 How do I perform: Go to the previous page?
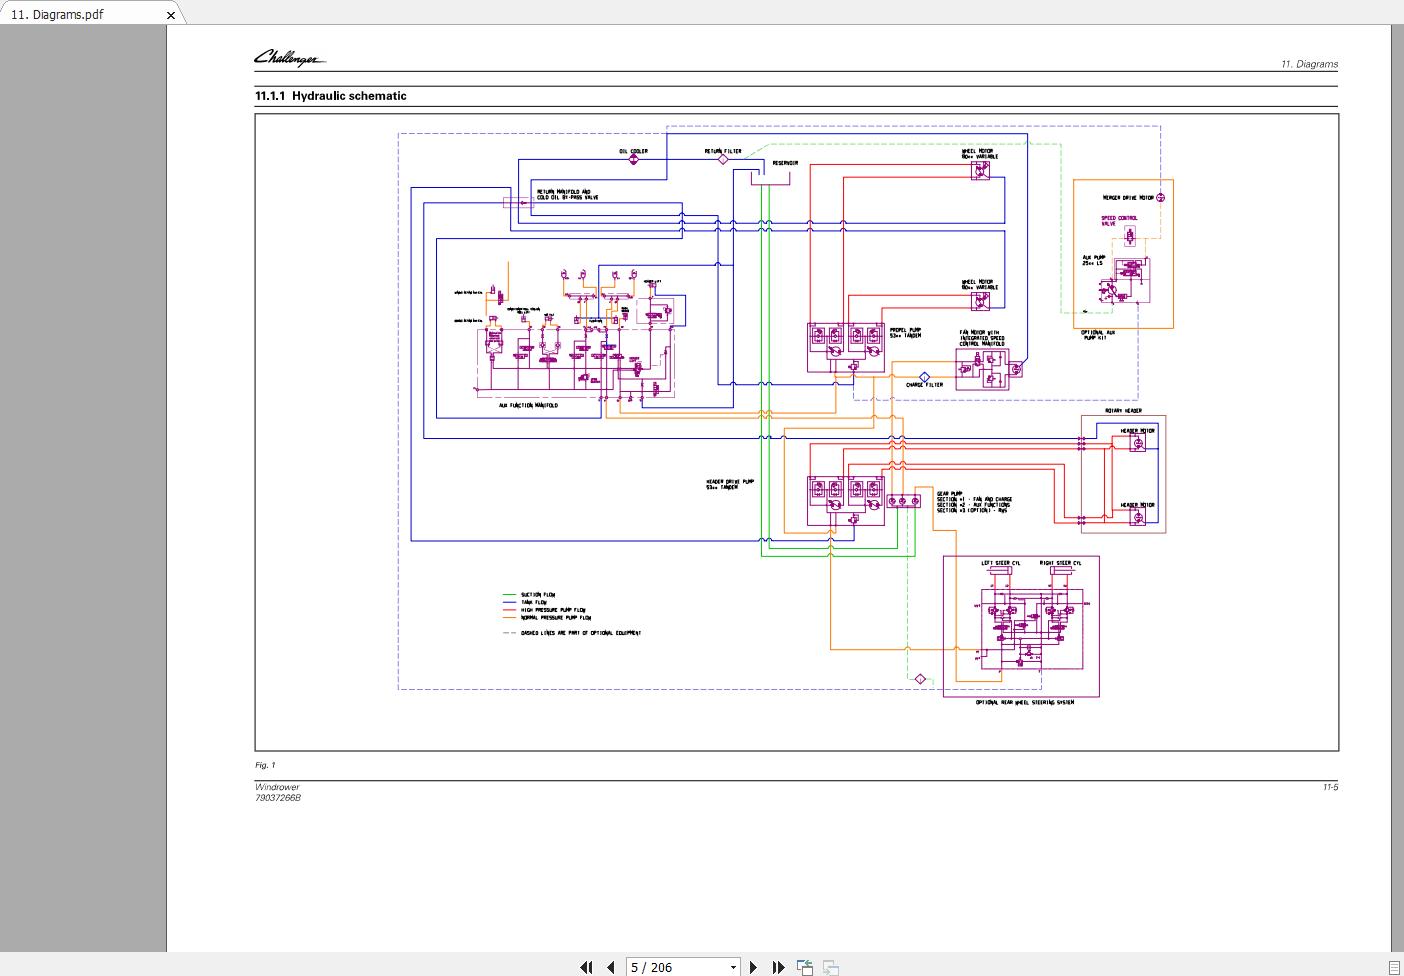[x=610, y=967]
